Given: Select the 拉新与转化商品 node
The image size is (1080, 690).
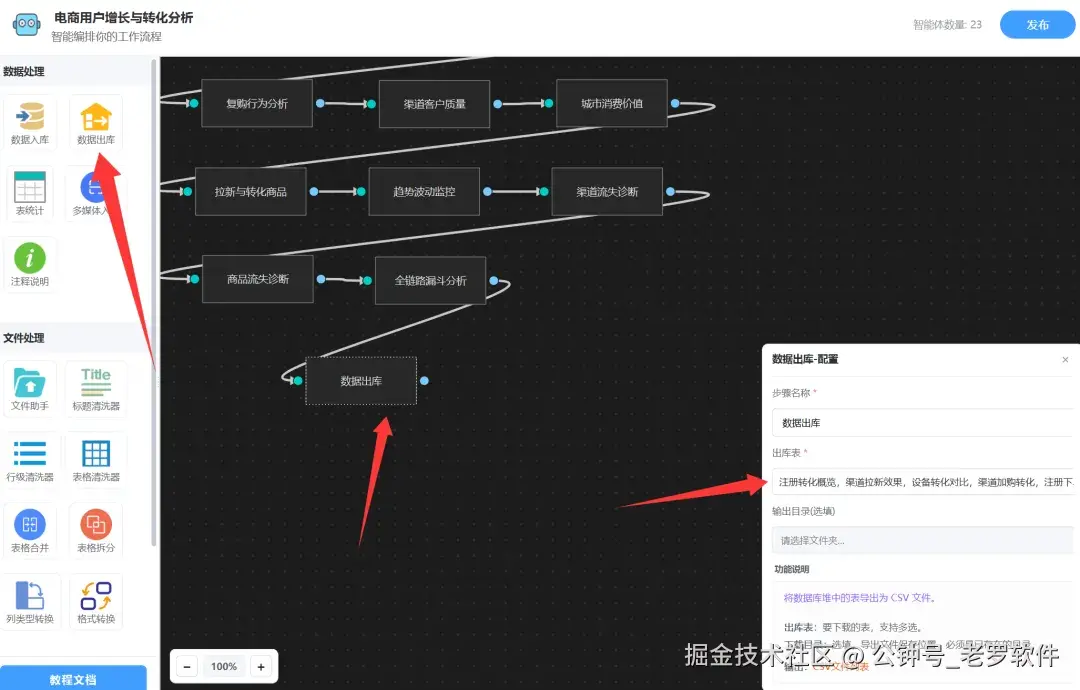Looking at the screenshot, I should tap(251, 191).
